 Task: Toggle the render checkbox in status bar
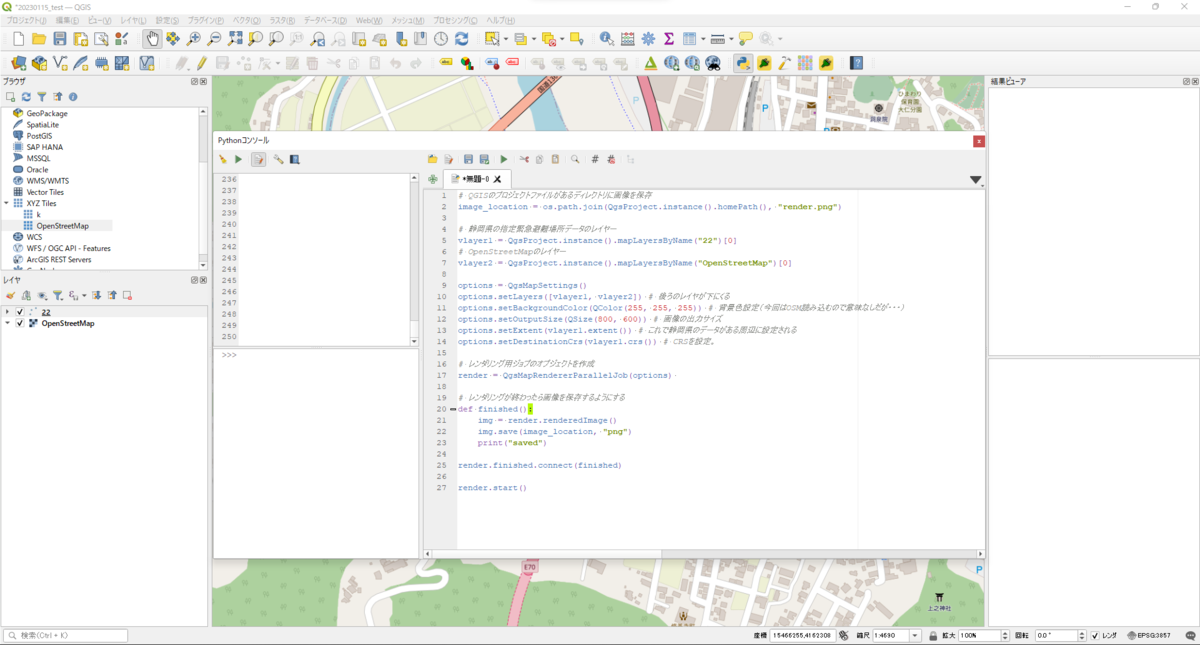pos(1096,636)
